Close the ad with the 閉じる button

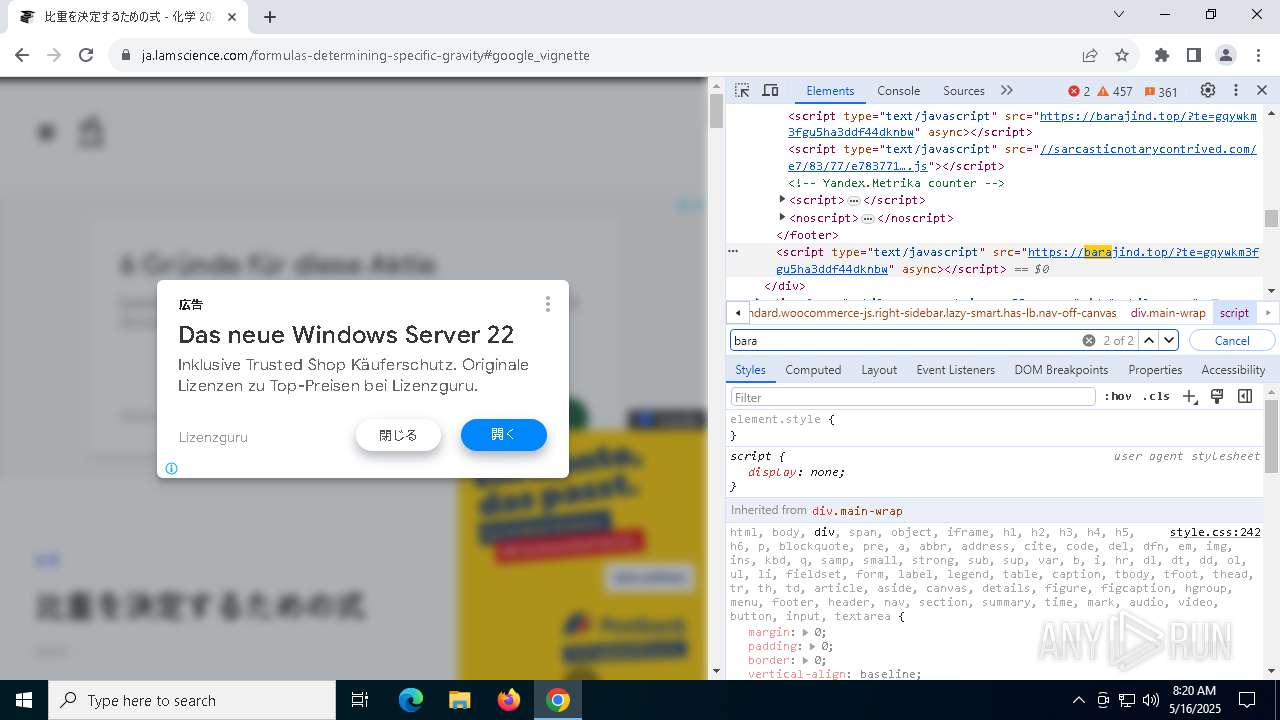398,435
